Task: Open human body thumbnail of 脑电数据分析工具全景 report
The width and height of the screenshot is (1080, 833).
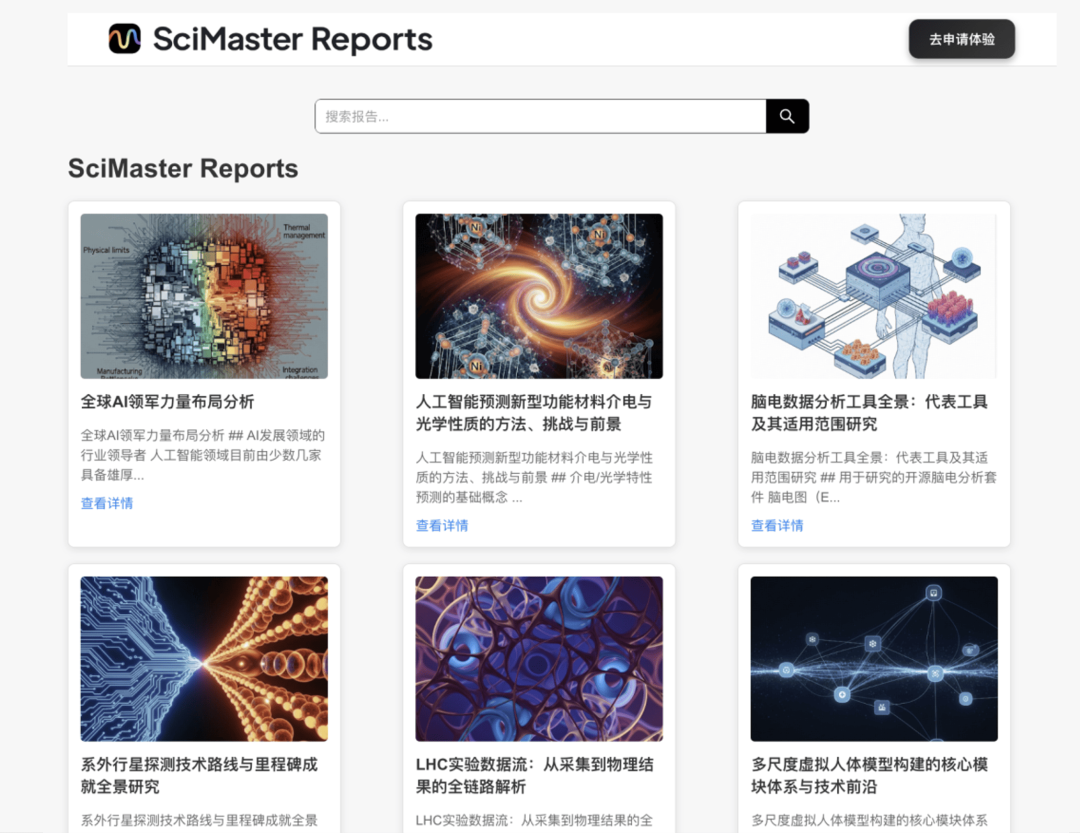Action: (x=873, y=296)
